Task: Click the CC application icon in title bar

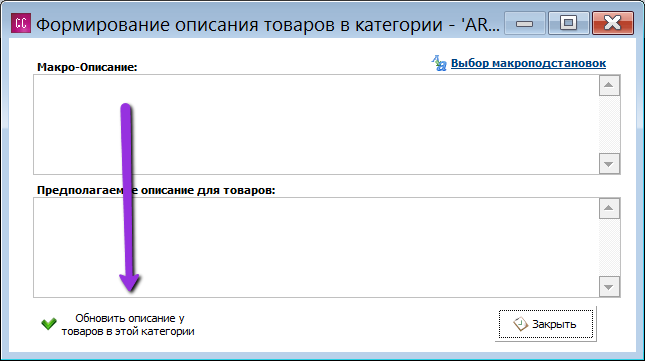Action: (x=21, y=23)
